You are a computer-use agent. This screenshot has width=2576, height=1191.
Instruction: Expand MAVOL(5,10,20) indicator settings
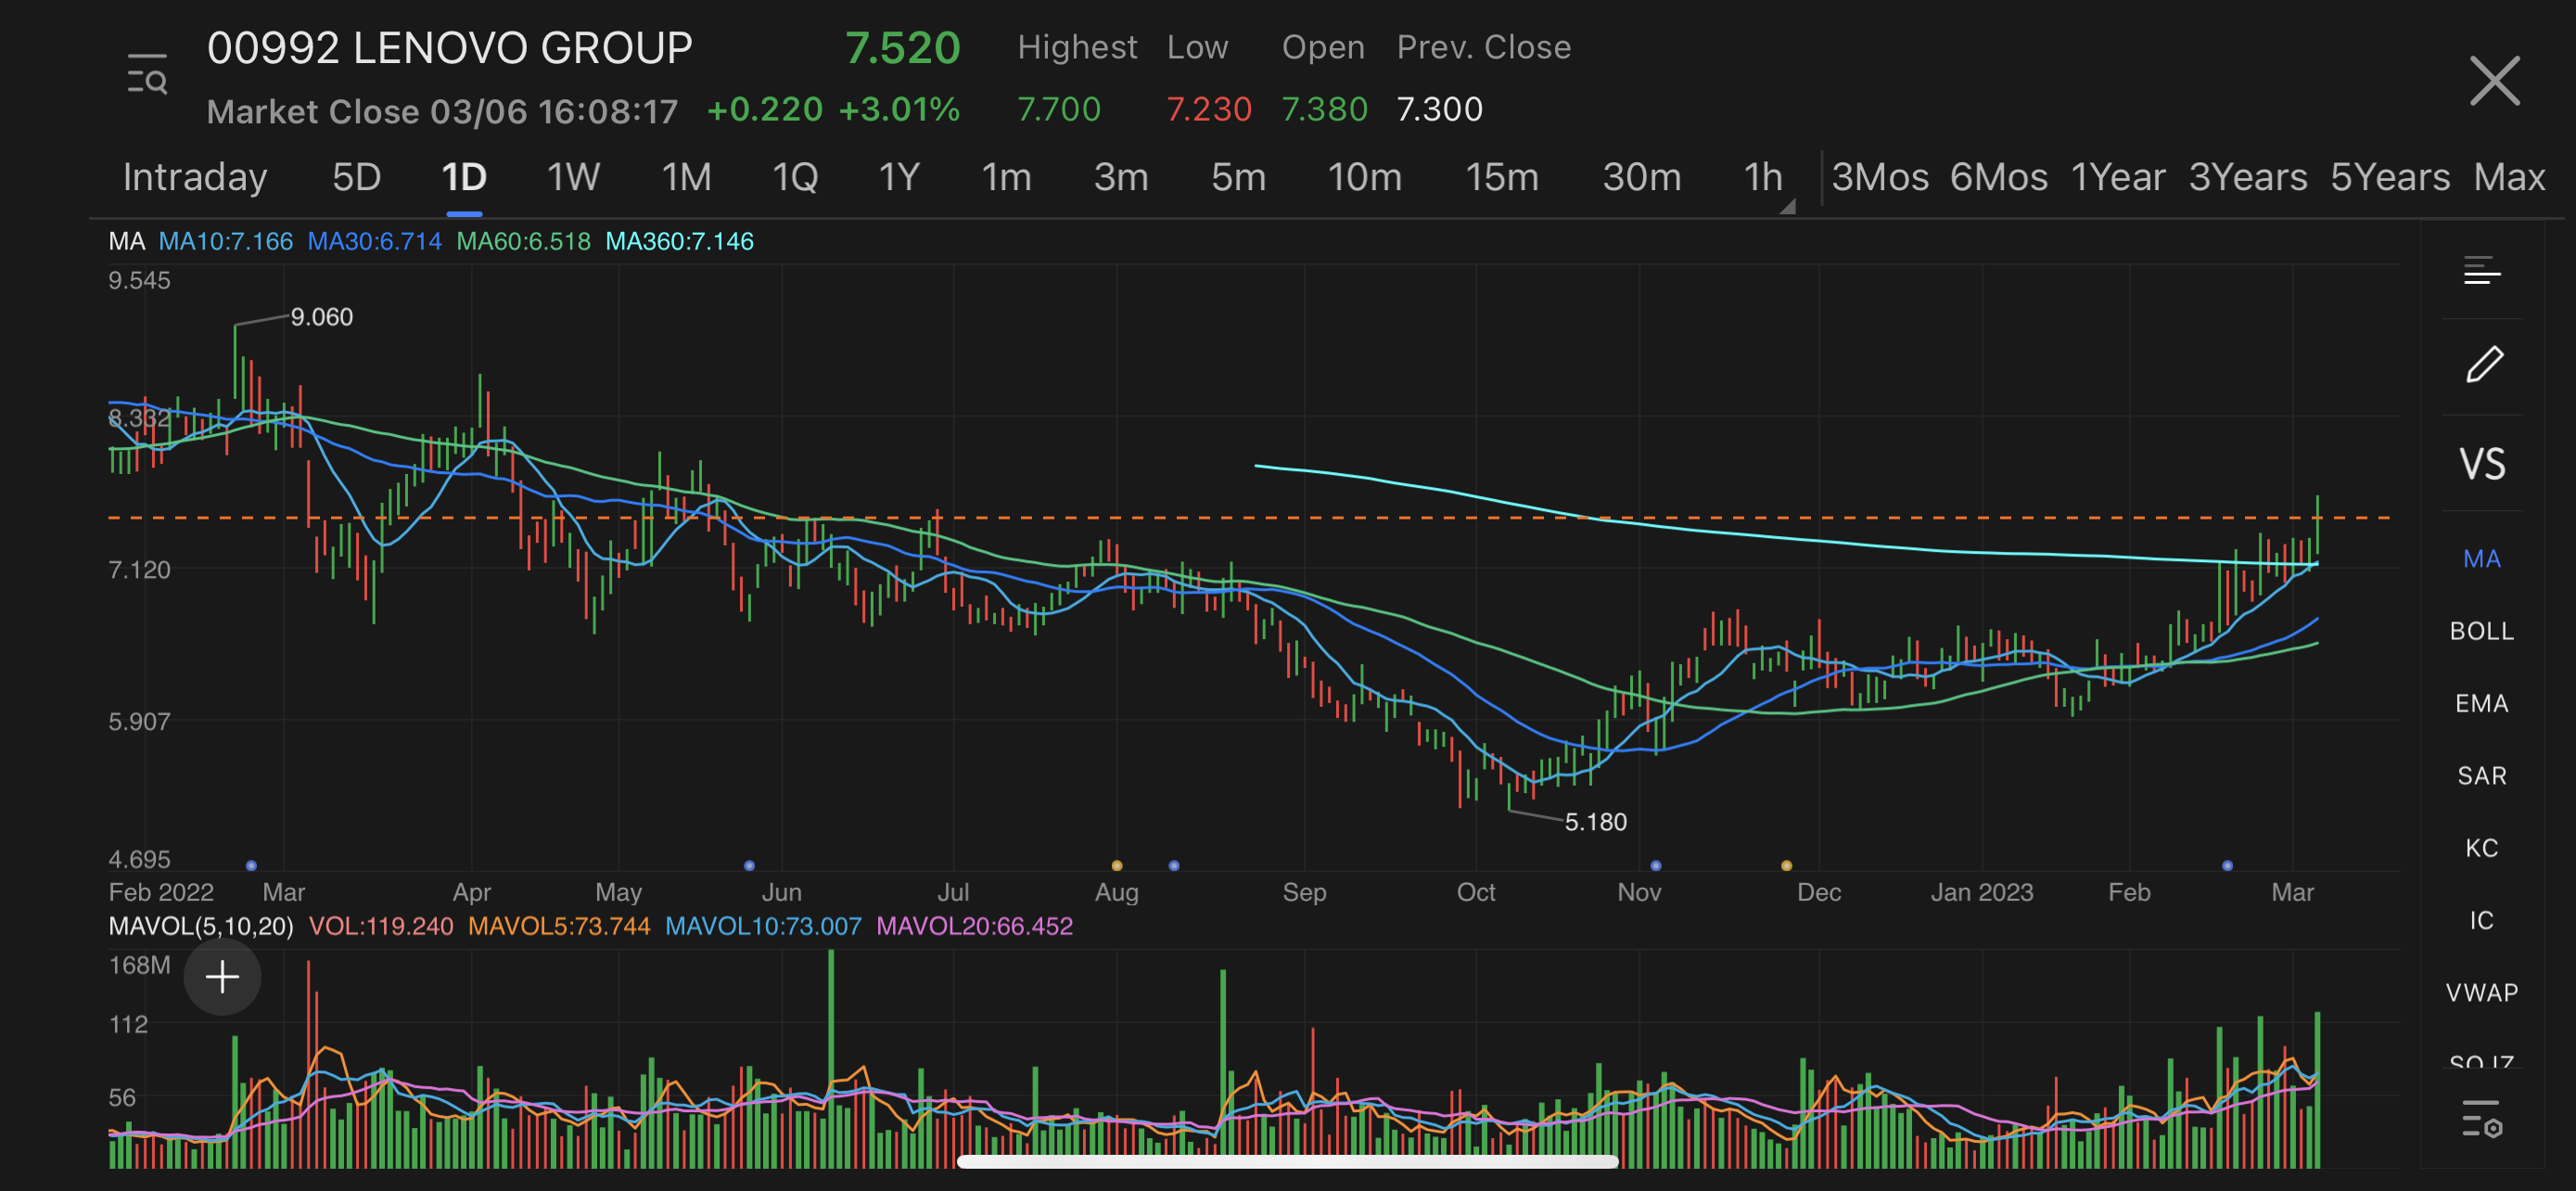coord(200,926)
